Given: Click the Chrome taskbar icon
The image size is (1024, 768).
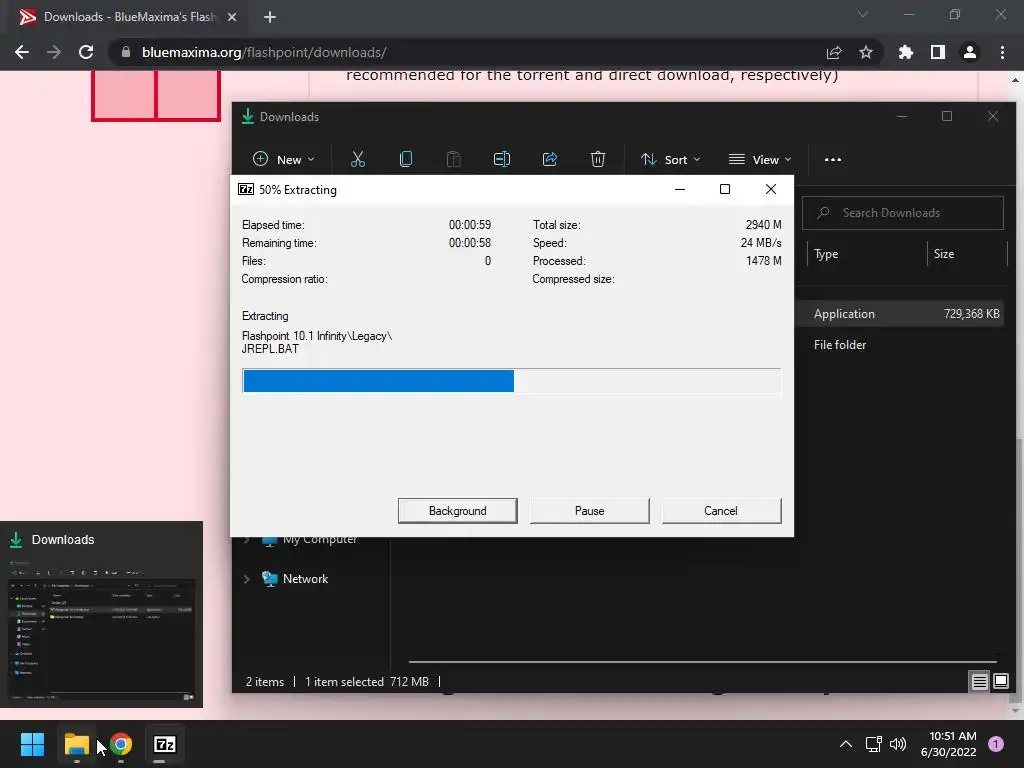Looking at the screenshot, I should click(x=121, y=744).
